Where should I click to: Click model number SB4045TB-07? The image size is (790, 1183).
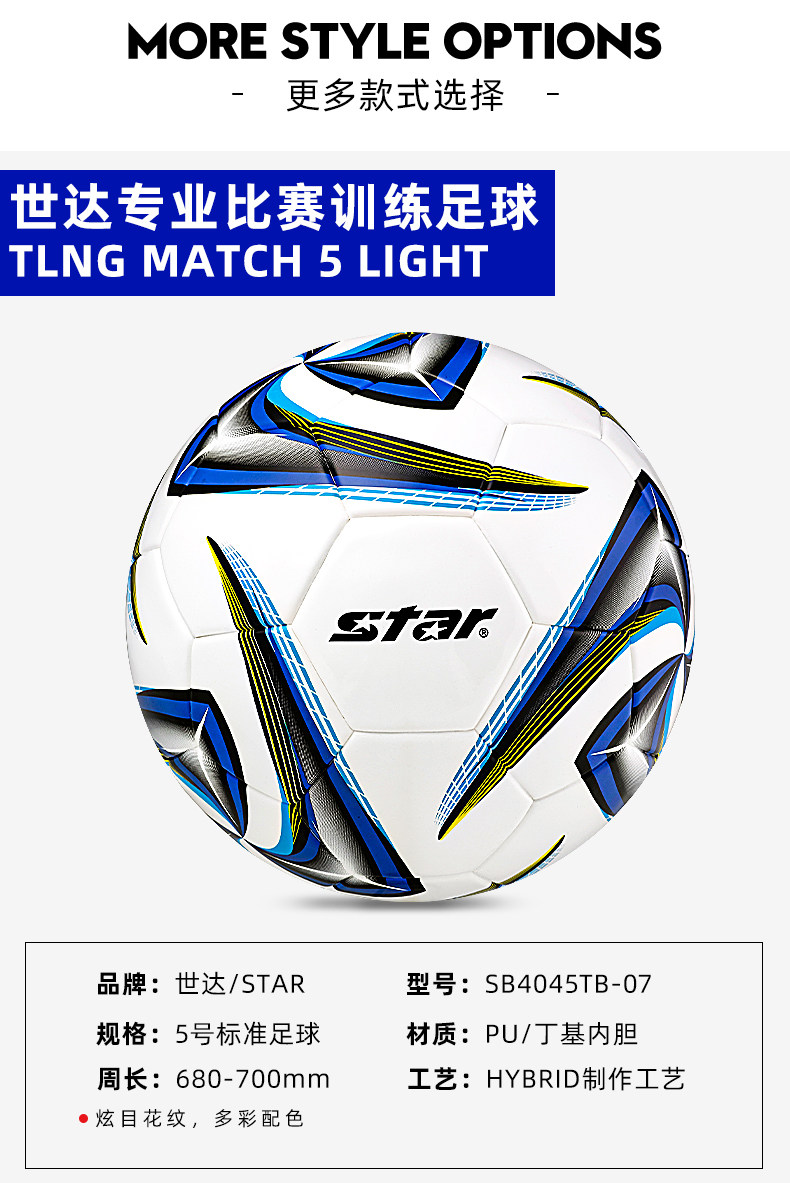click(567, 984)
